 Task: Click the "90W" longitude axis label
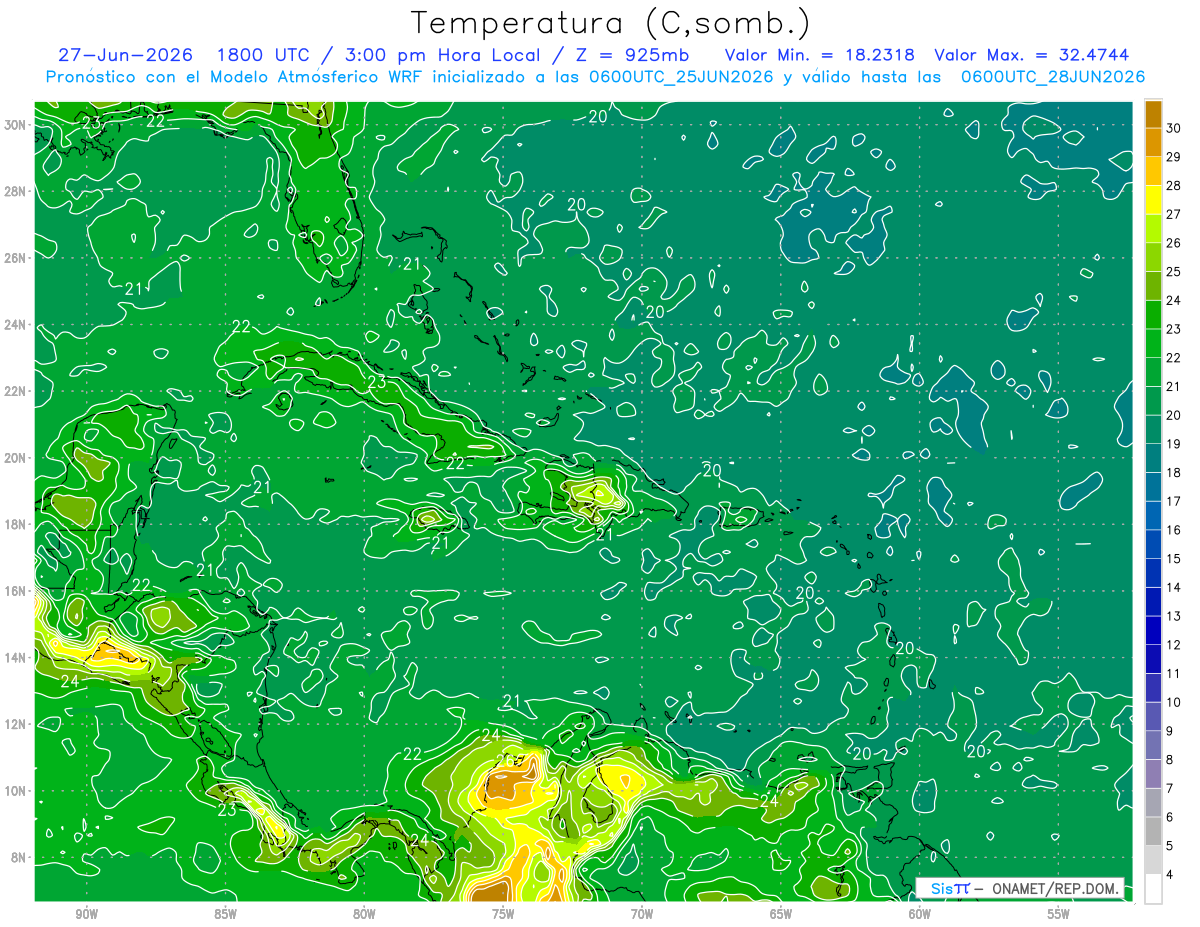click(x=87, y=915)
